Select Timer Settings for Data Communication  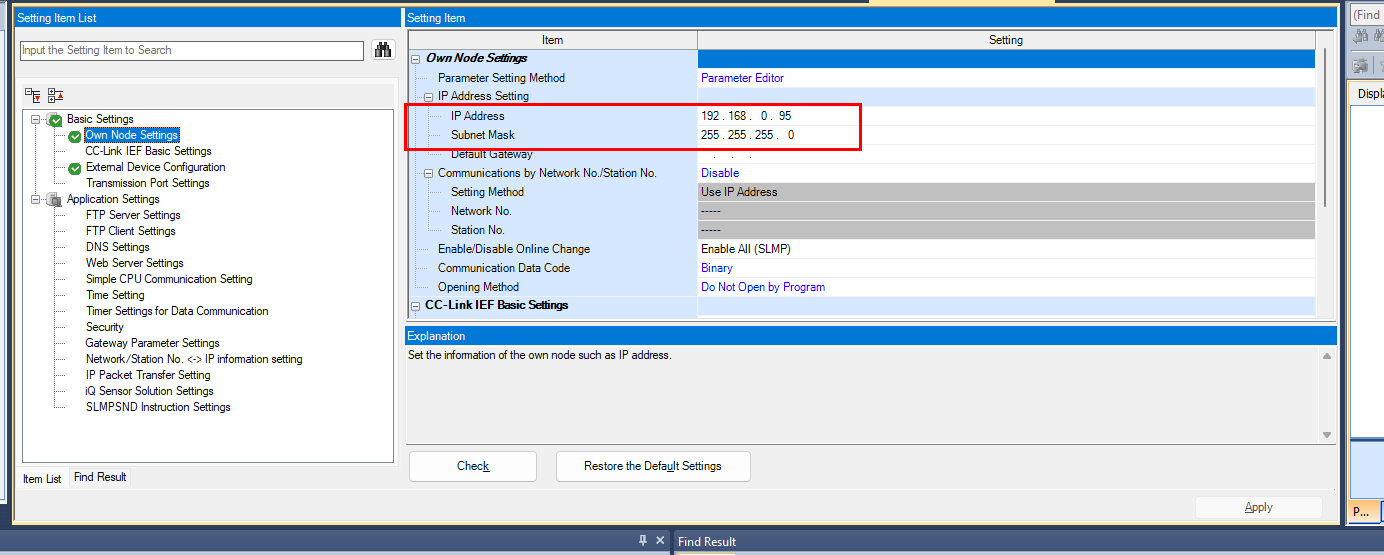[x=177, y=312]
